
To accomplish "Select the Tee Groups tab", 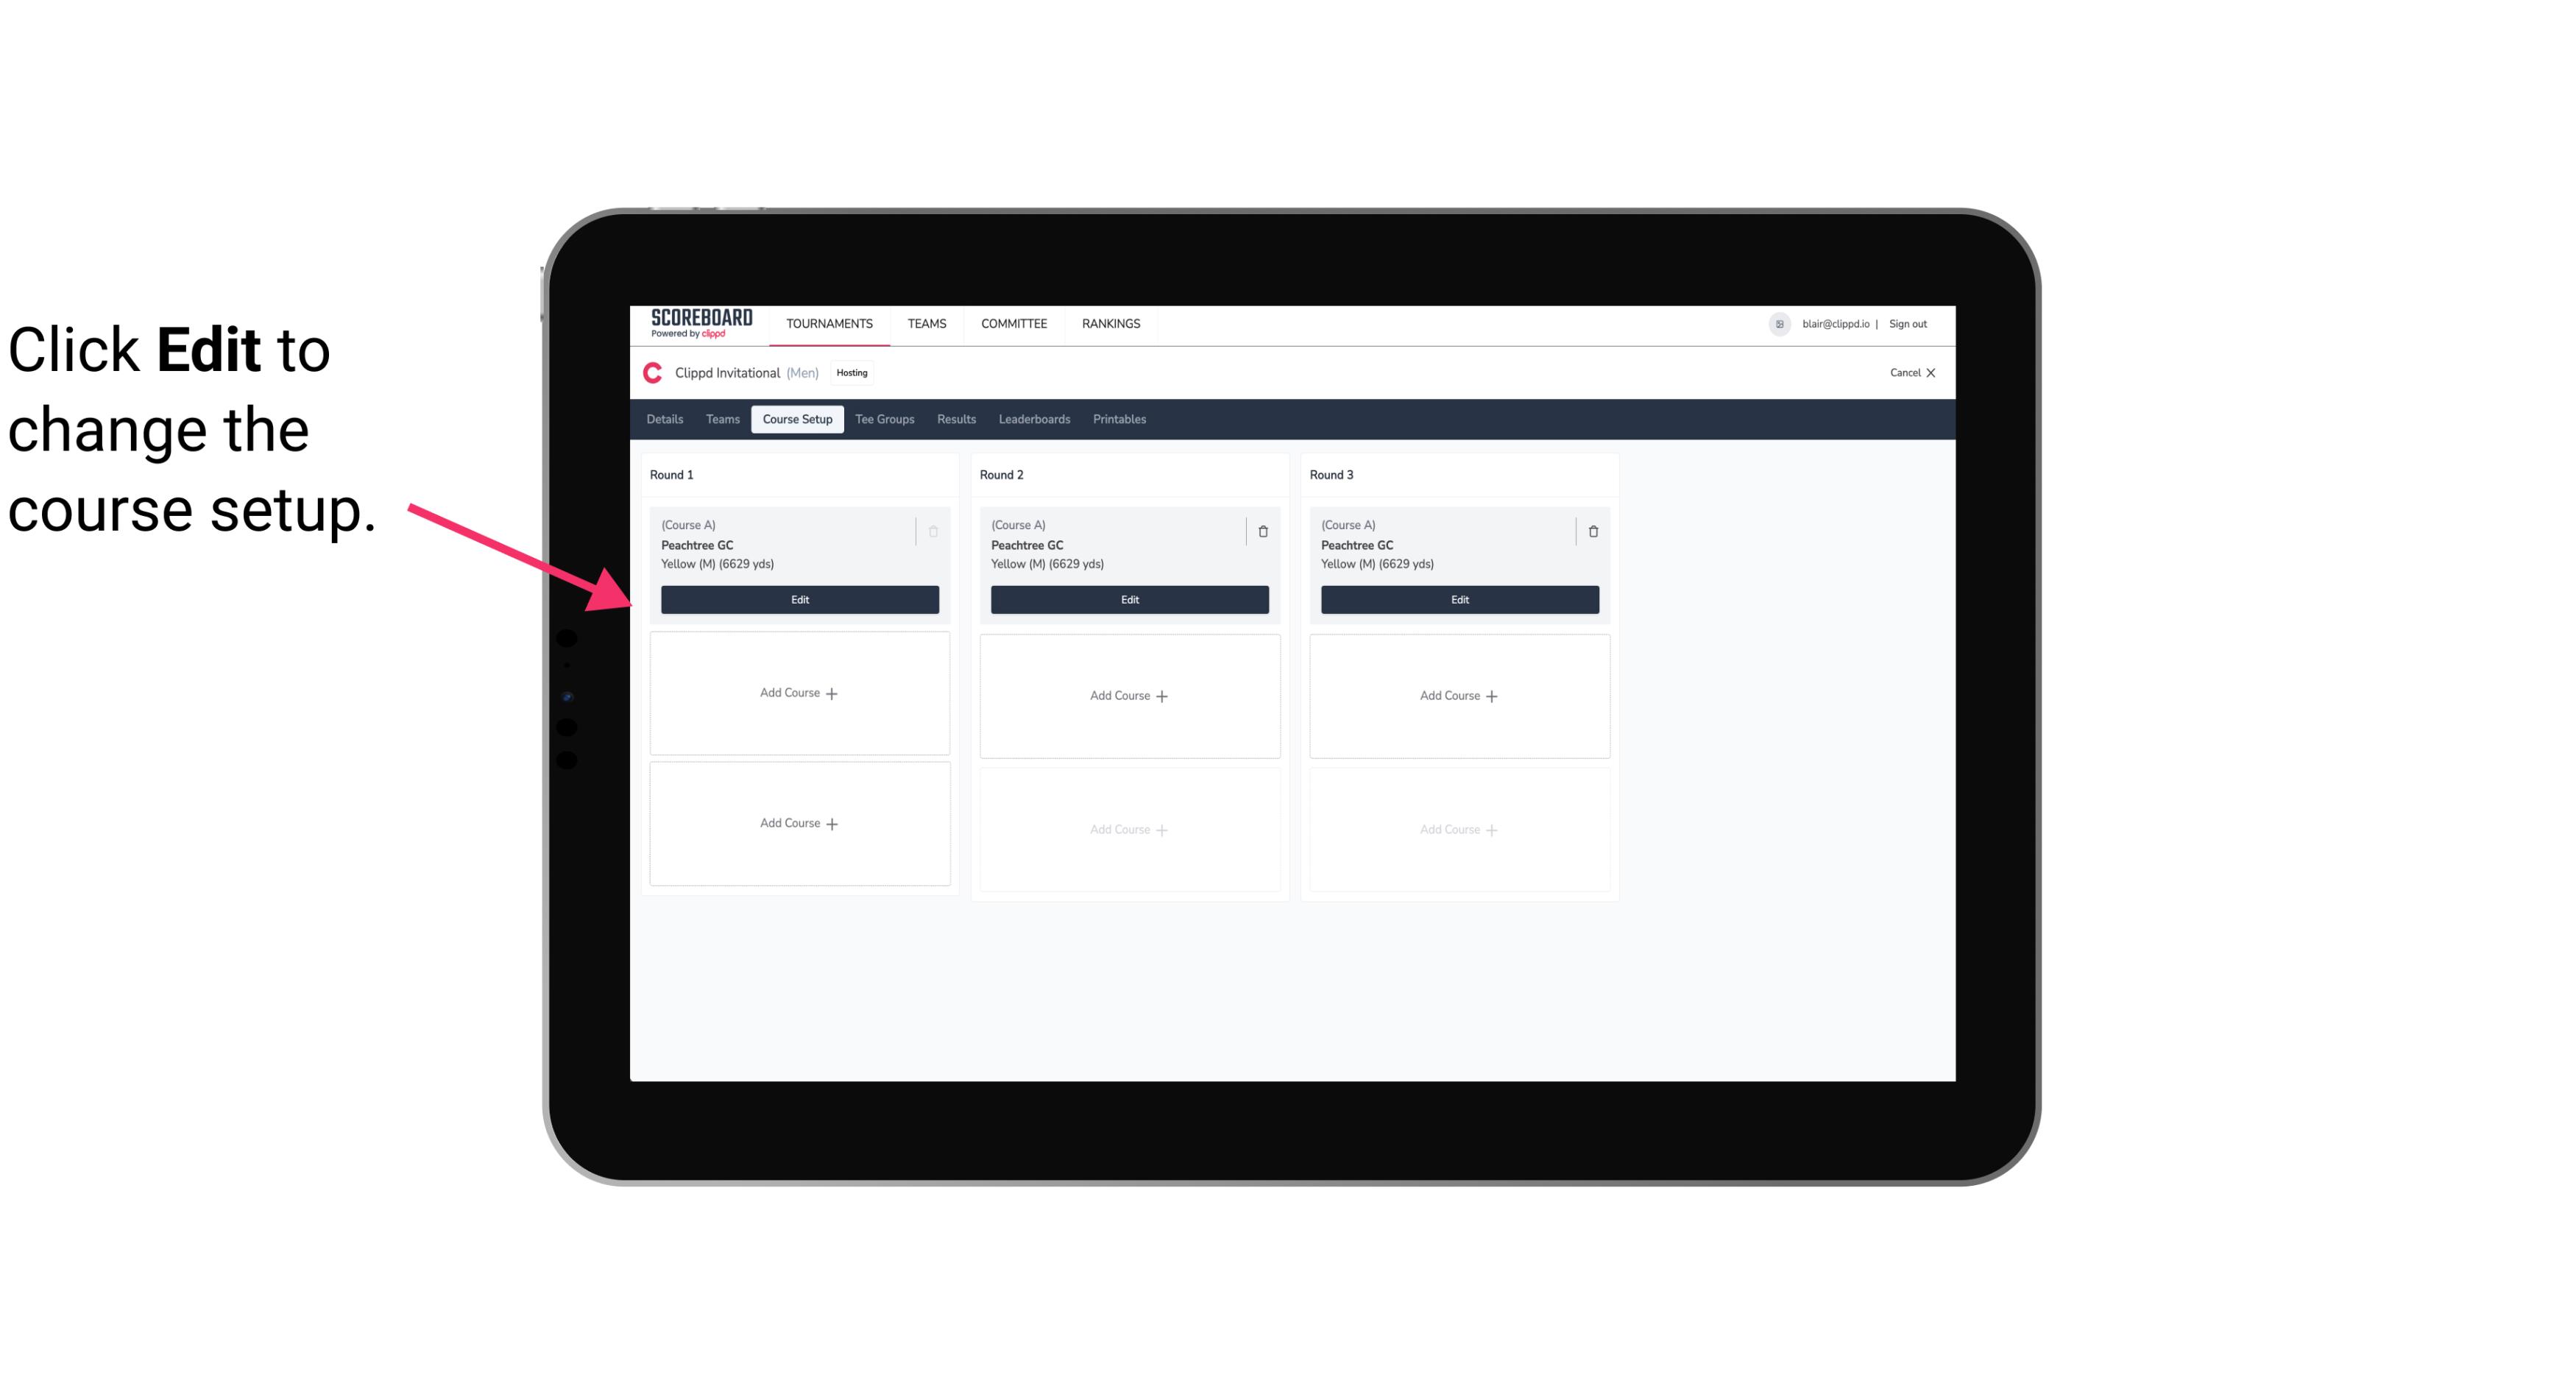I will pyautogui.click(x=884, y=420).
